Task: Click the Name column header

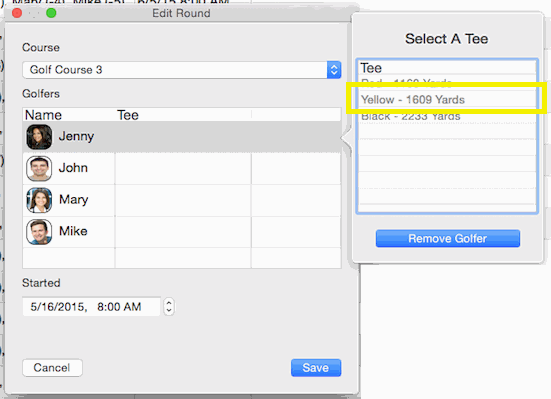Action: point(43,115)
